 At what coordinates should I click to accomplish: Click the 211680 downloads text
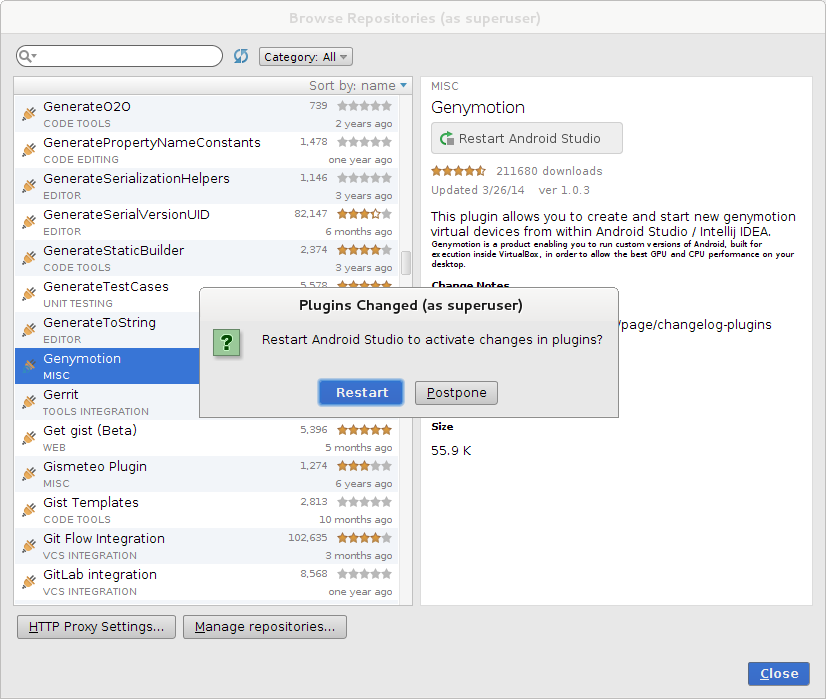[549, 171]
